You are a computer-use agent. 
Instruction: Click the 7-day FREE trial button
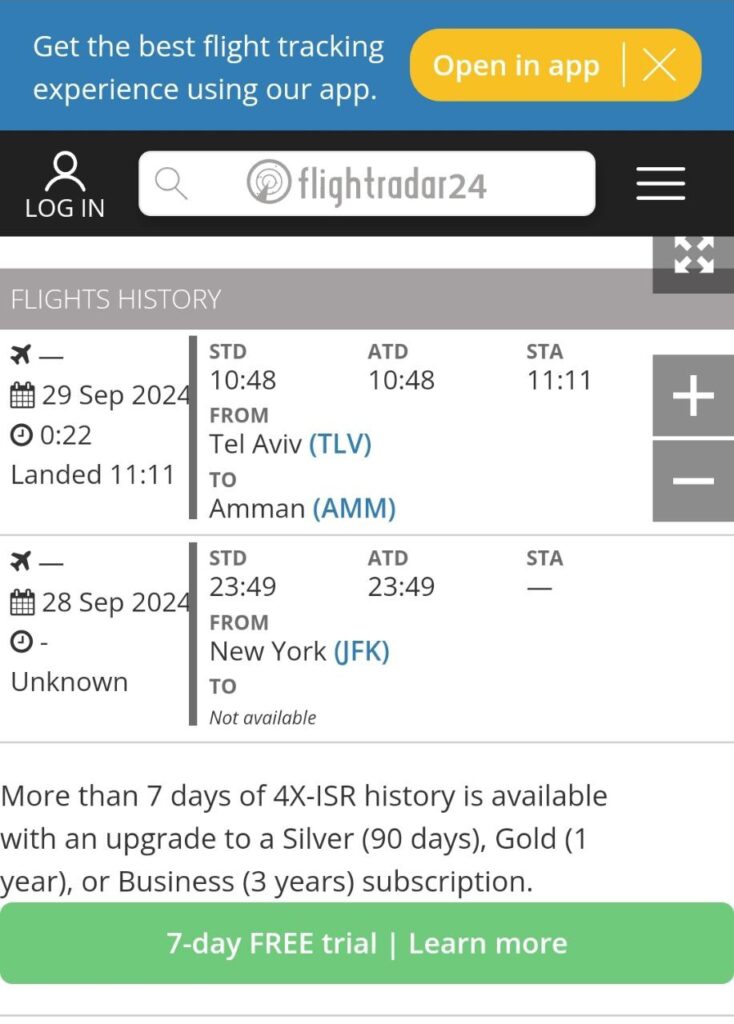pos(367,943)
